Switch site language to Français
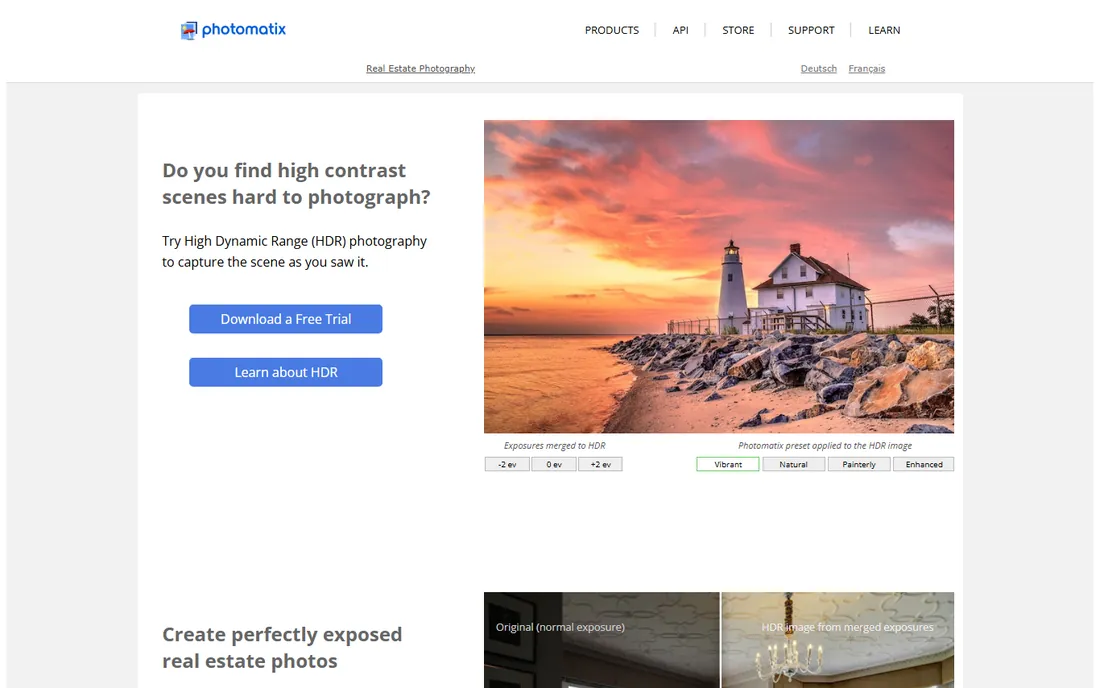 pos(866,69)
